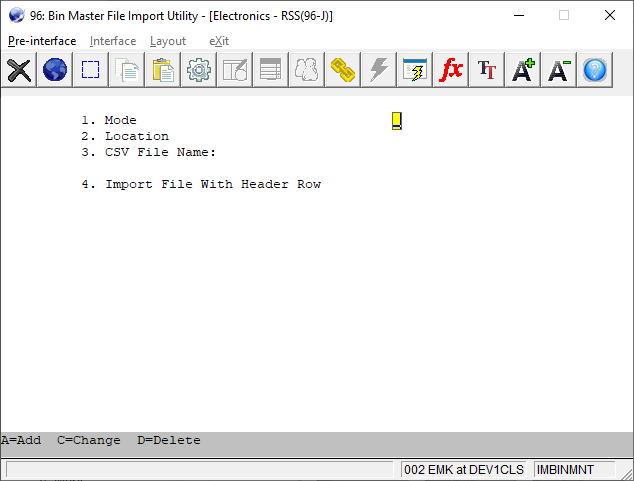This screenshot has width=634, height=481.
Task: Click the copy documents toolbar icon
Action: coord(127,70)
